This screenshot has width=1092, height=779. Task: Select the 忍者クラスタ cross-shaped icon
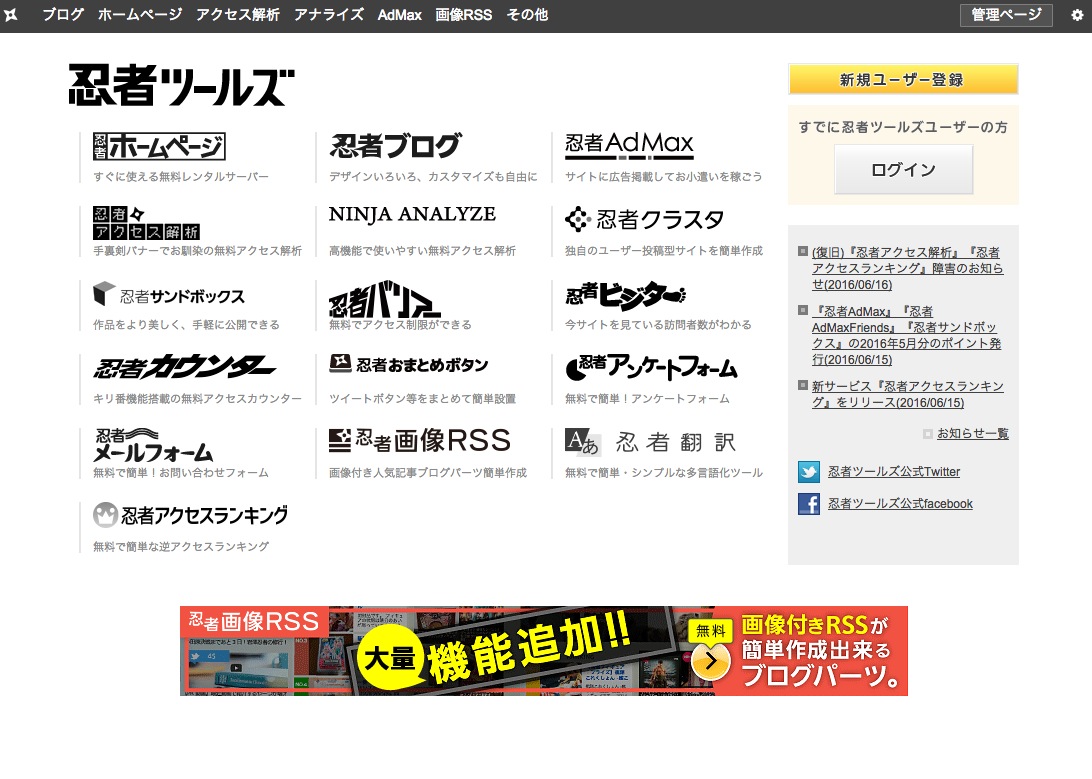[x=578, y=218]
